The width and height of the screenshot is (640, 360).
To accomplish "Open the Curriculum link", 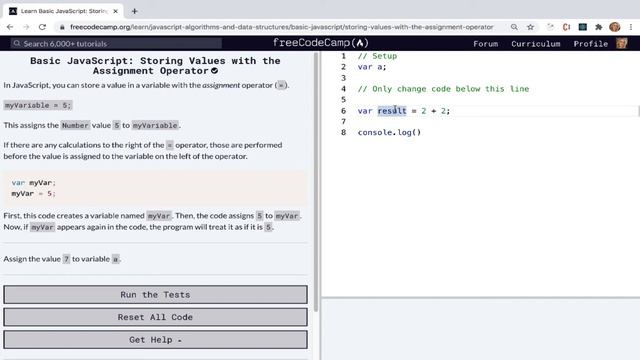I will (536, 44).
